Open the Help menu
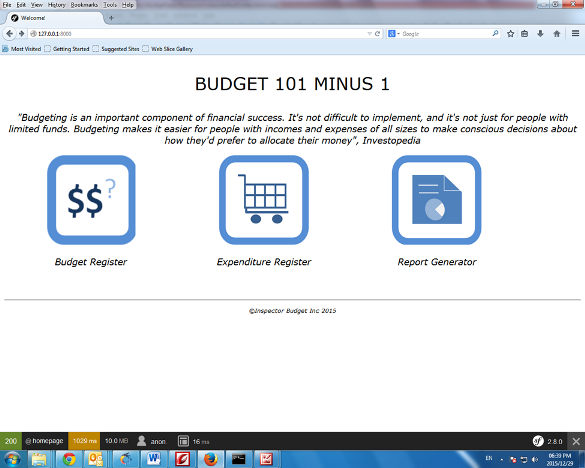Viewport: 585px width, 468px height. pyautogui.click(x=128, y=5)
